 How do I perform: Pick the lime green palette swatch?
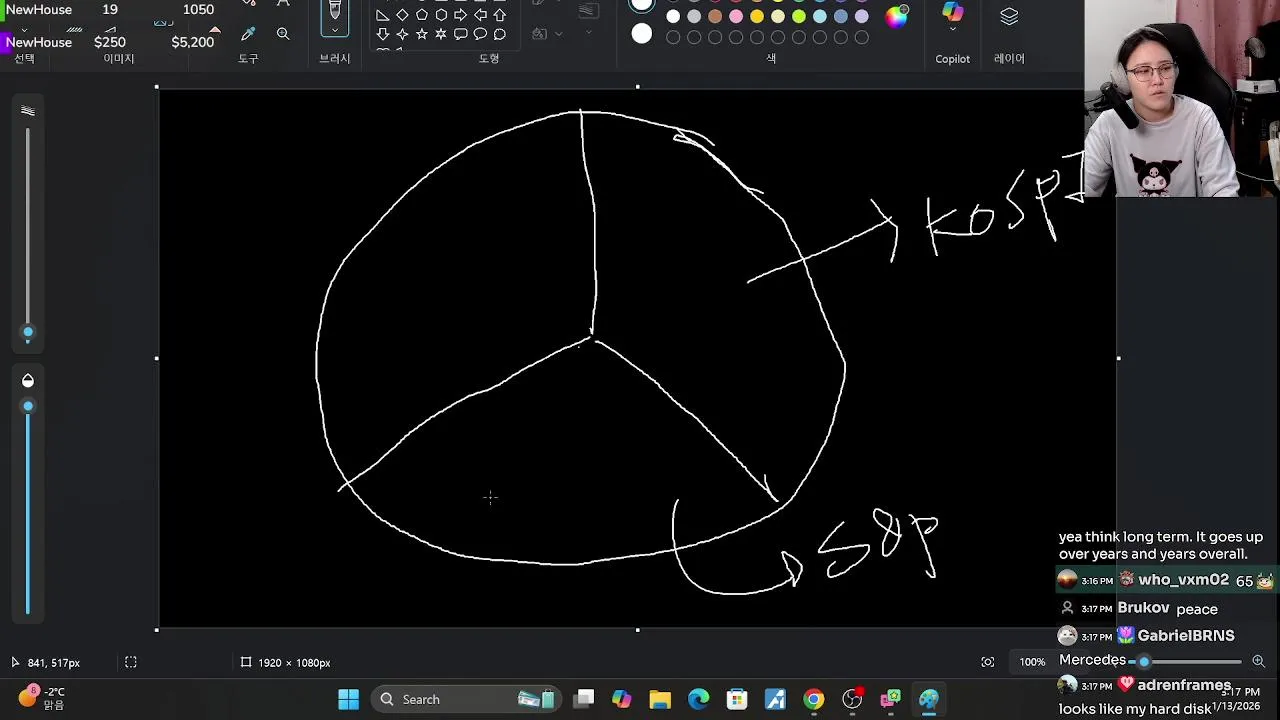(799, 17)
